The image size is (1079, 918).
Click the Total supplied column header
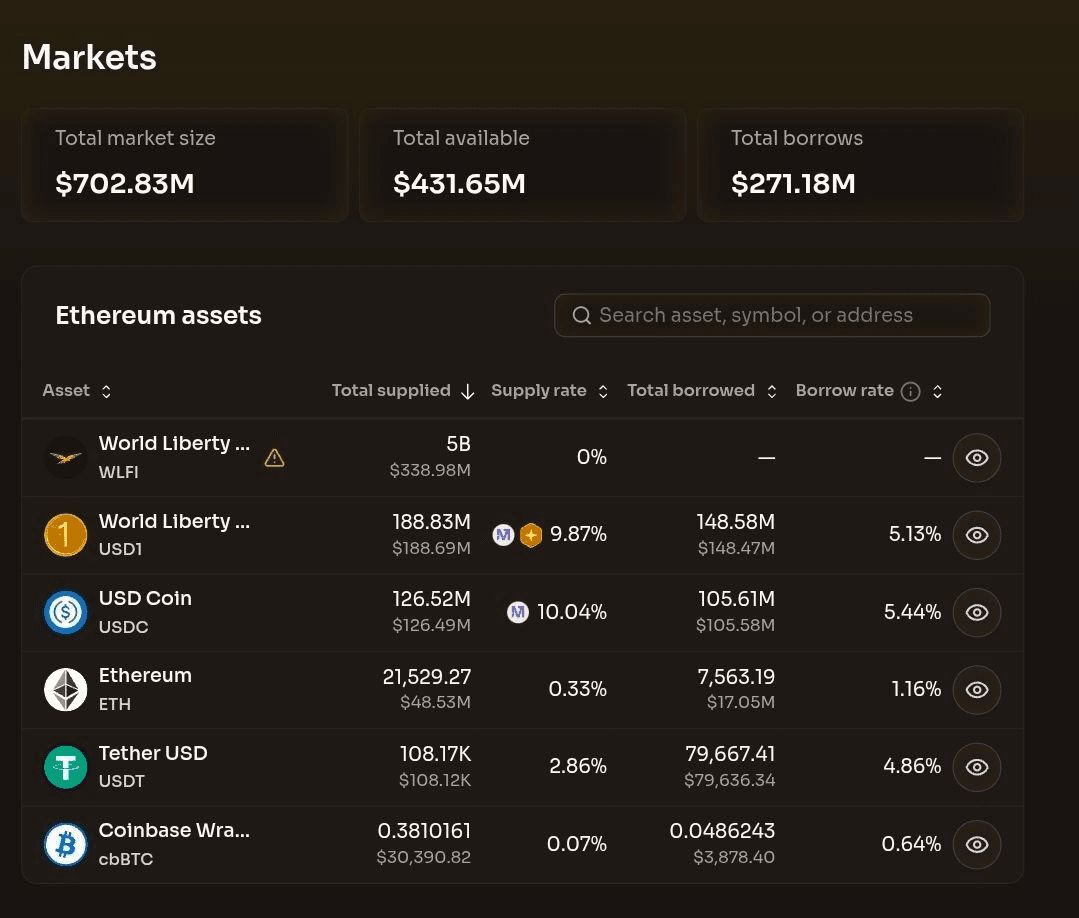391,390
